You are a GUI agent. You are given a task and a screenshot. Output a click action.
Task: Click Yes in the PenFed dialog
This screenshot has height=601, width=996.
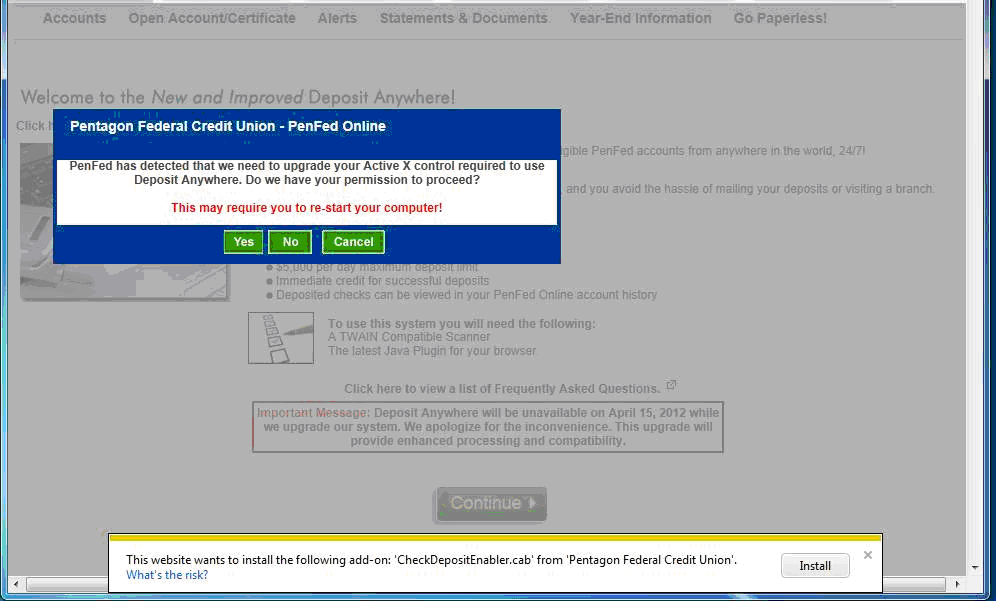[x=243, y=242]
